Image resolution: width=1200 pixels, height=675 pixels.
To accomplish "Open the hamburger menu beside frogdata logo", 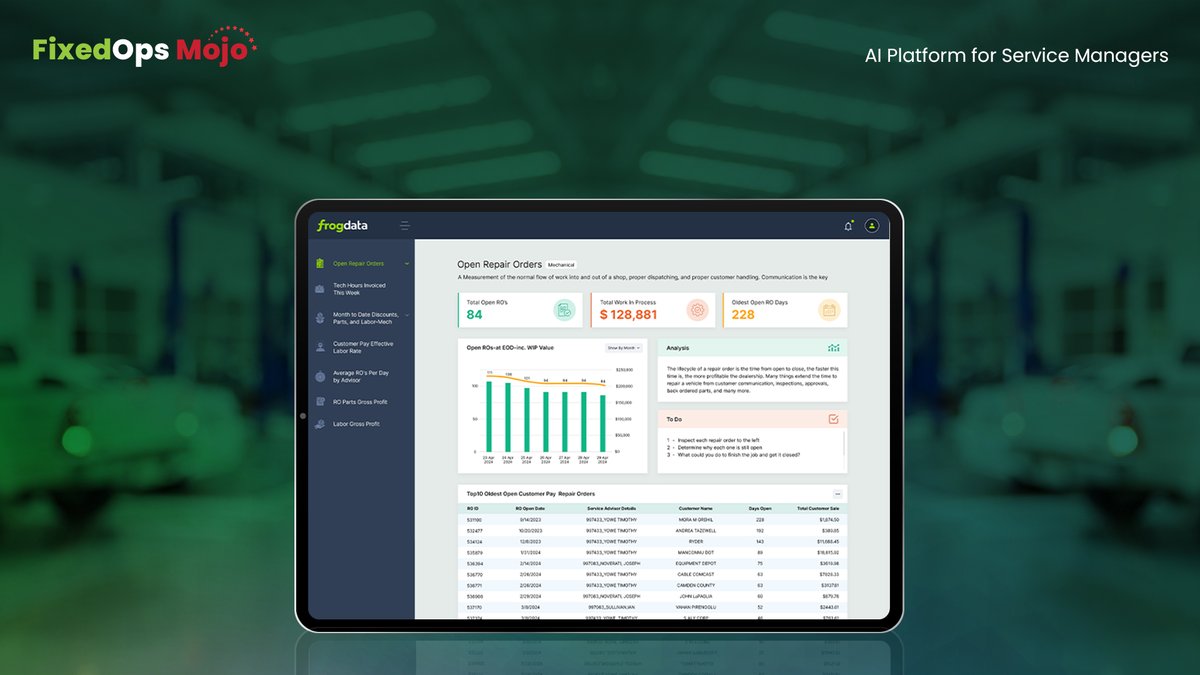I will point(405,226).
